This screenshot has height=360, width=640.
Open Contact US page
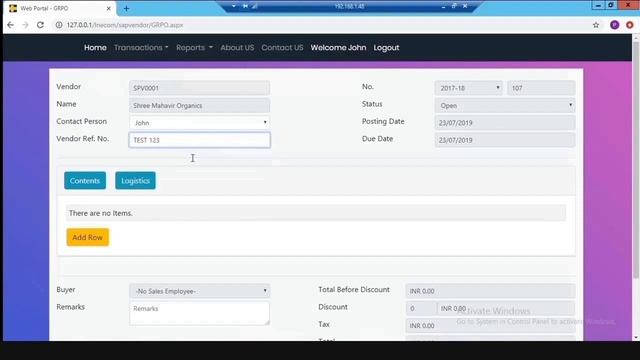282,47
